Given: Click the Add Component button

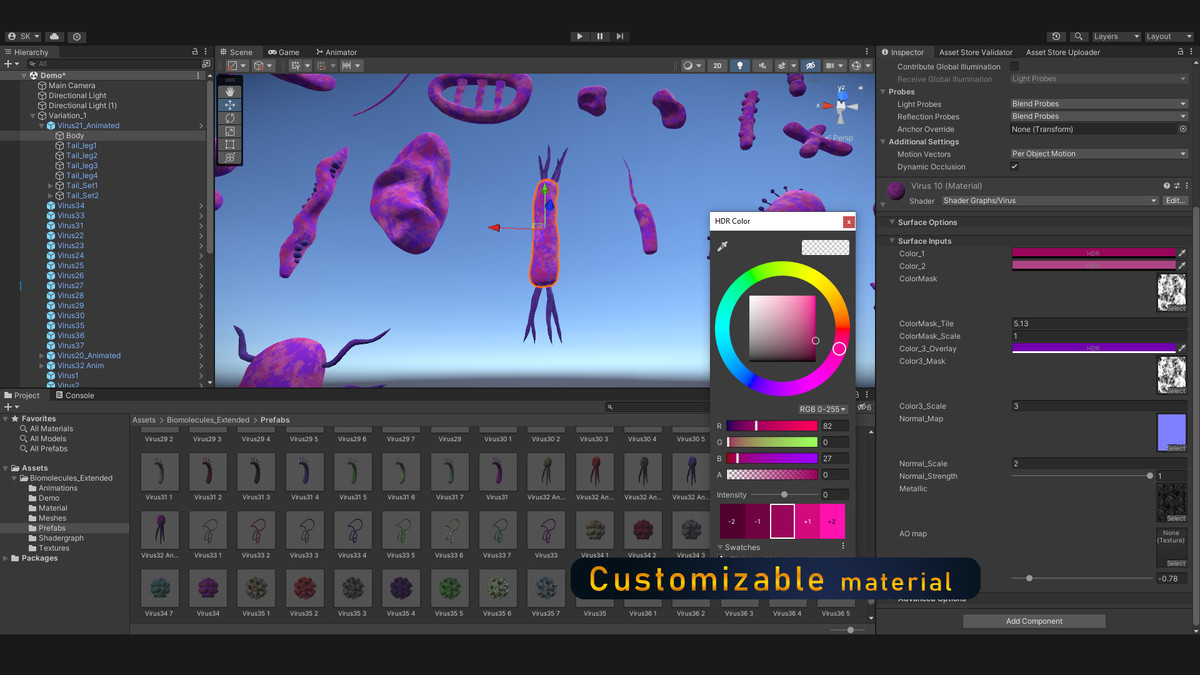Looking at the screenshot, I should [x=1034, y=621].
